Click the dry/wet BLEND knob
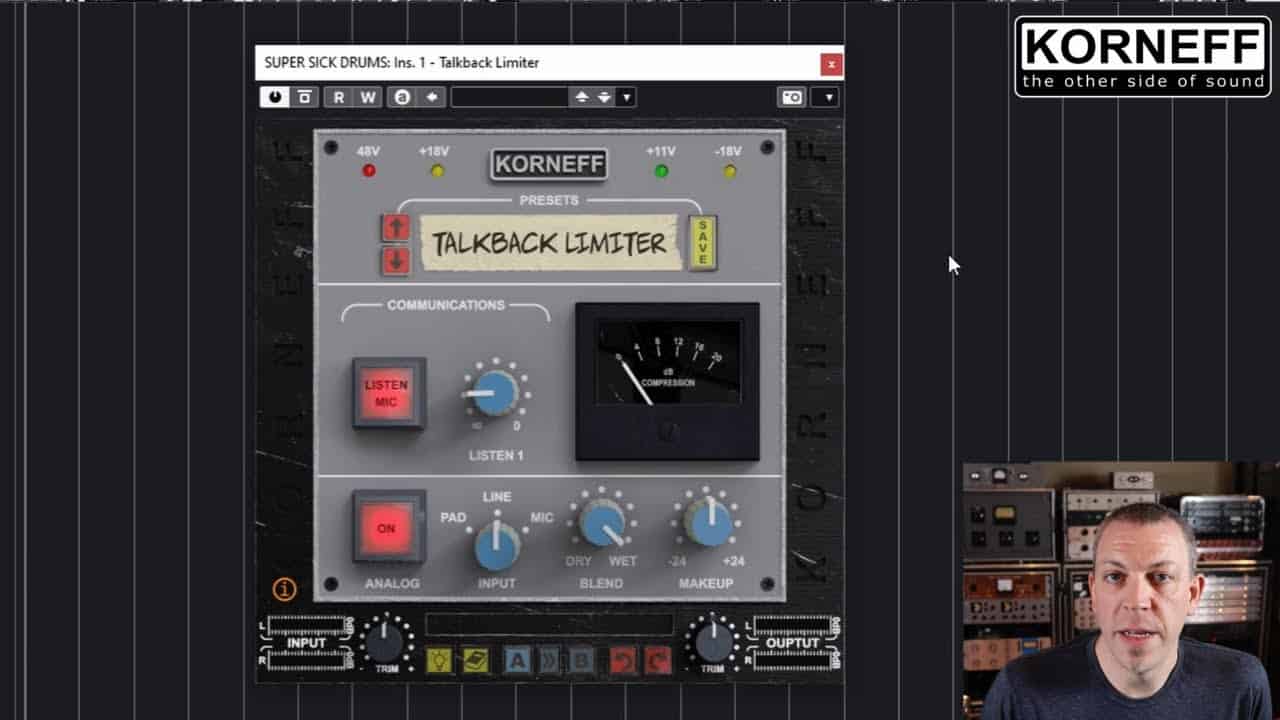 coord(602,522)
